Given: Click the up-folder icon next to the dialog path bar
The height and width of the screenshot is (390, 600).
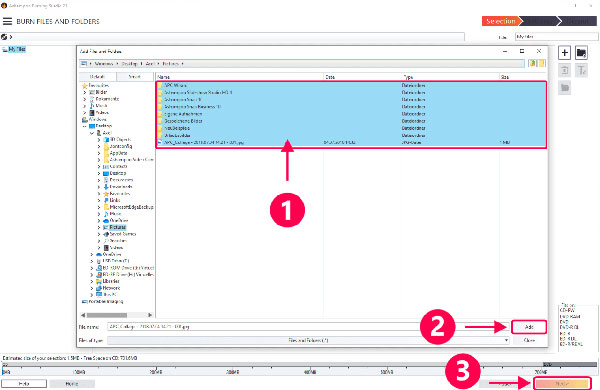Looking at the screenshot, I should (532, 64).
